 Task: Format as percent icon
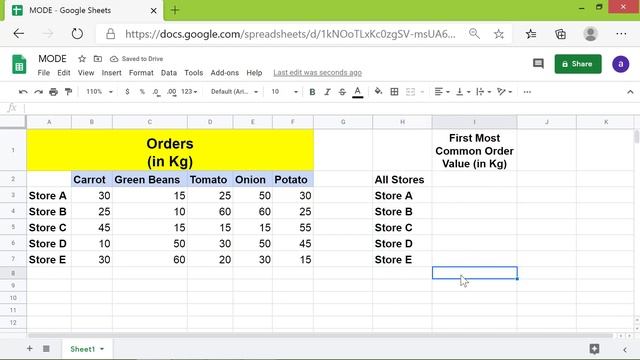(142, 92)
